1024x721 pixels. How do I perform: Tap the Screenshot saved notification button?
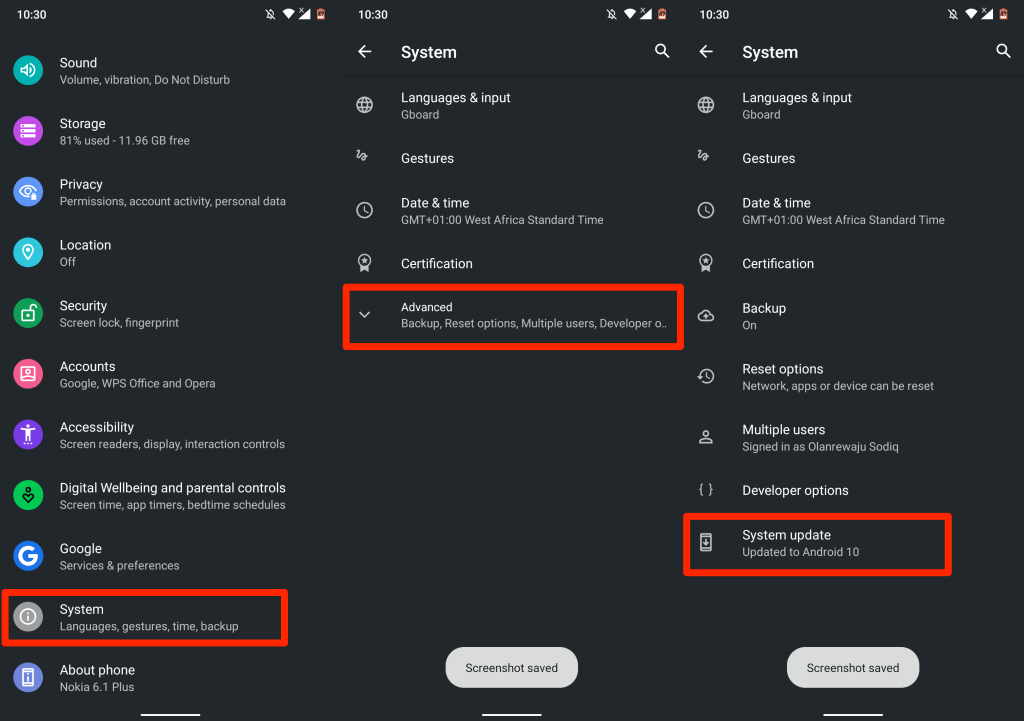511,667
